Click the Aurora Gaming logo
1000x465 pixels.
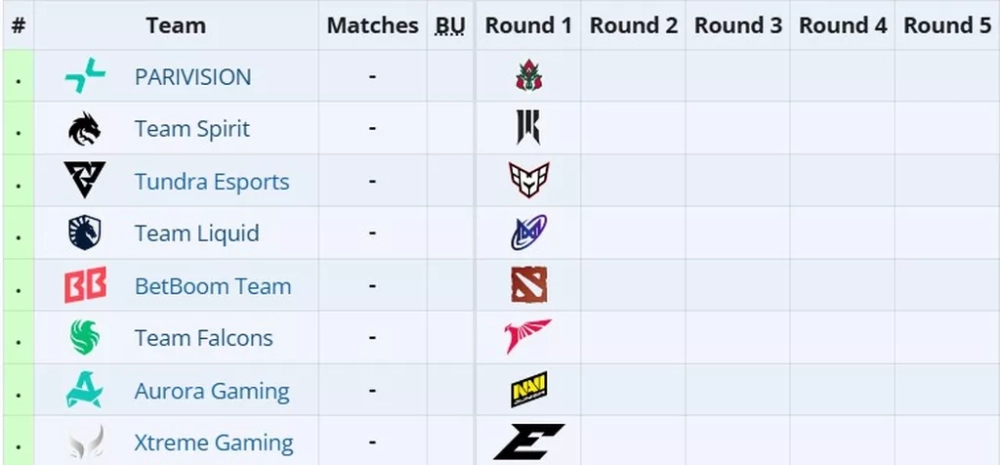pos(85,390)
